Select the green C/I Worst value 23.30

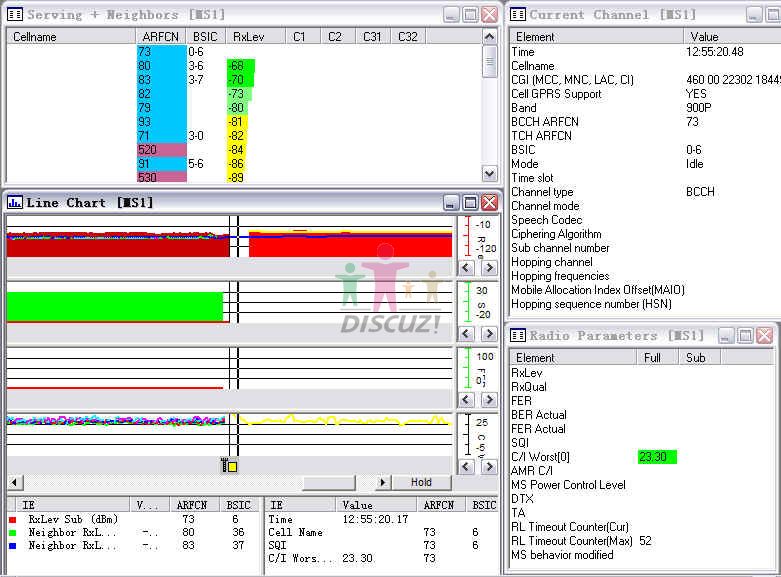pos(656,457)
